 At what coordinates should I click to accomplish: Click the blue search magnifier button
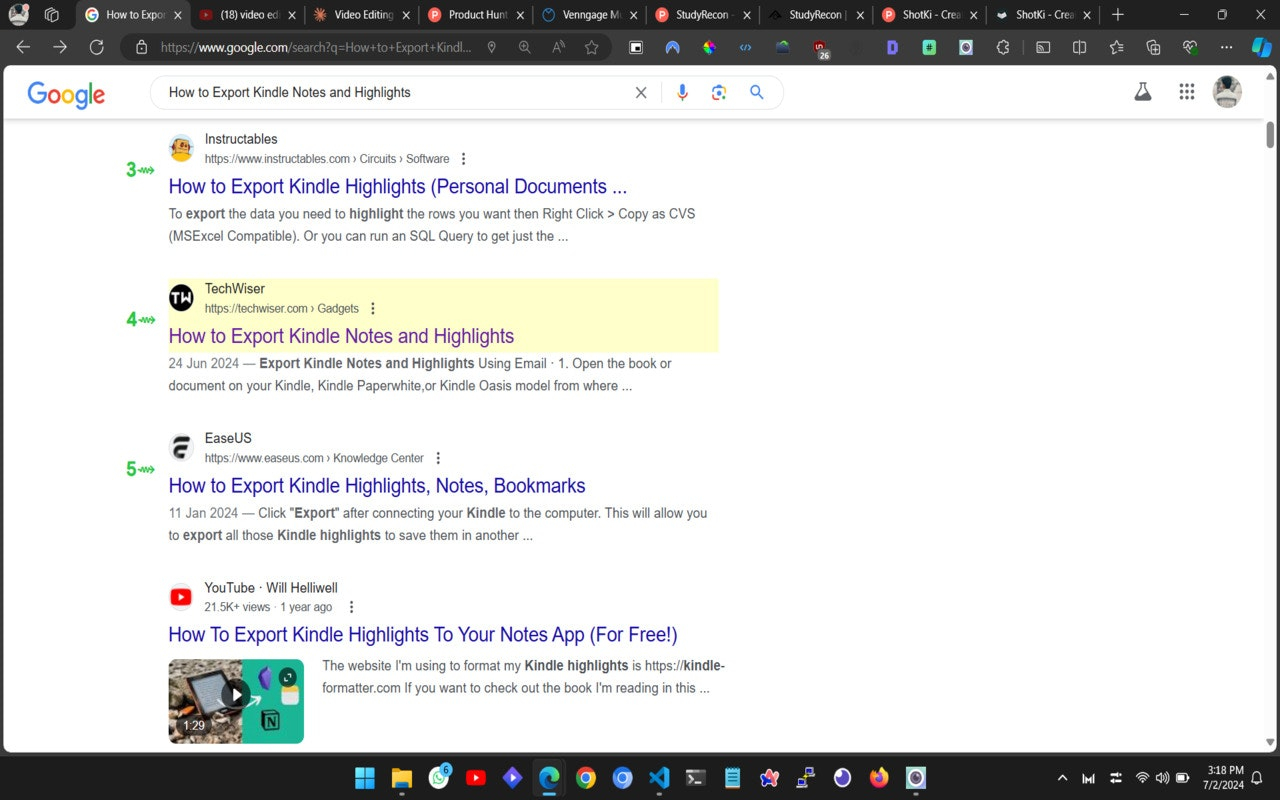(x=757, y=92)
